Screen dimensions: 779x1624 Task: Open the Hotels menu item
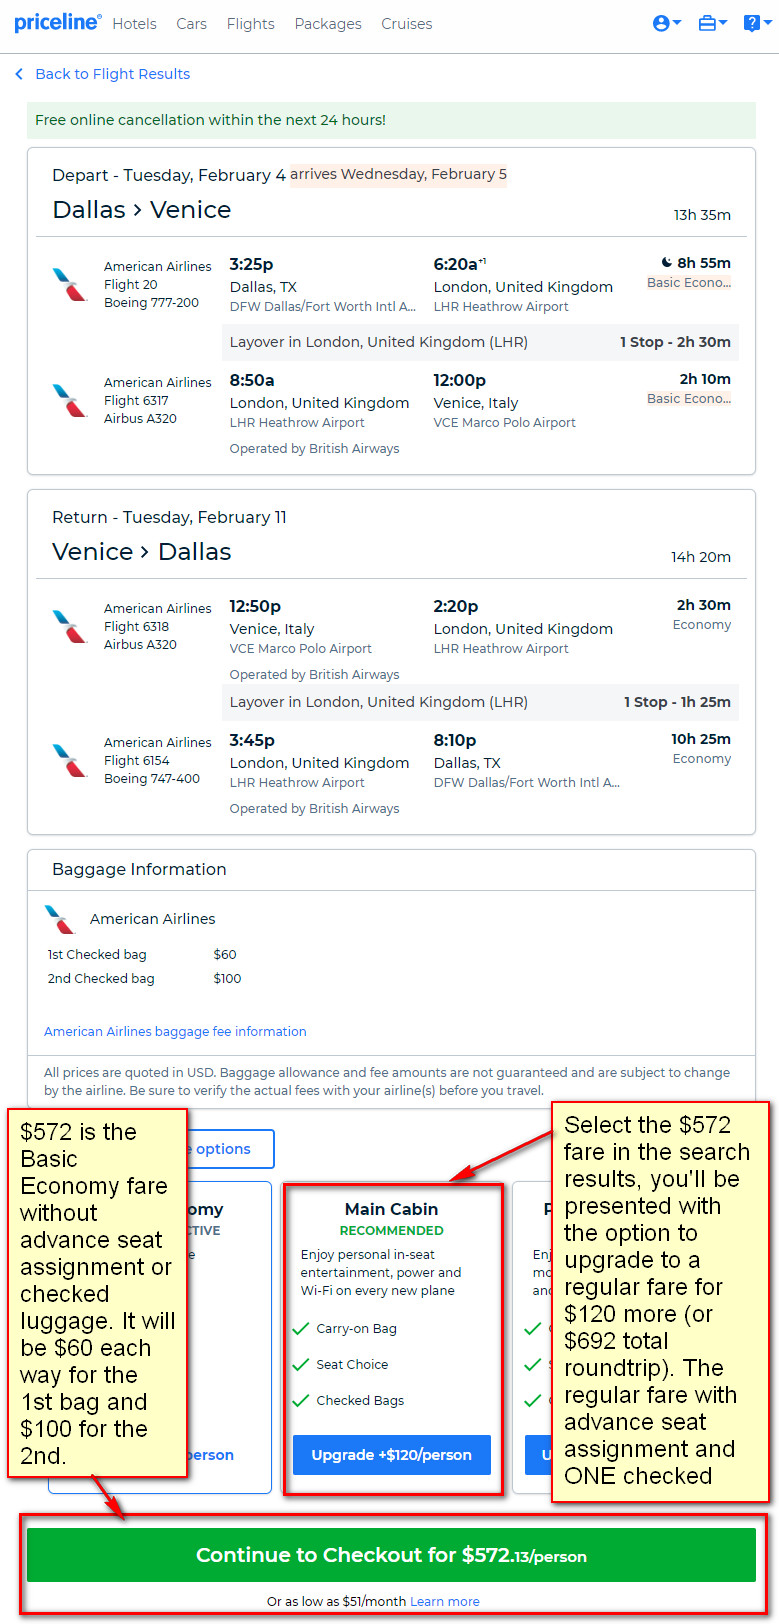(134, 24)
